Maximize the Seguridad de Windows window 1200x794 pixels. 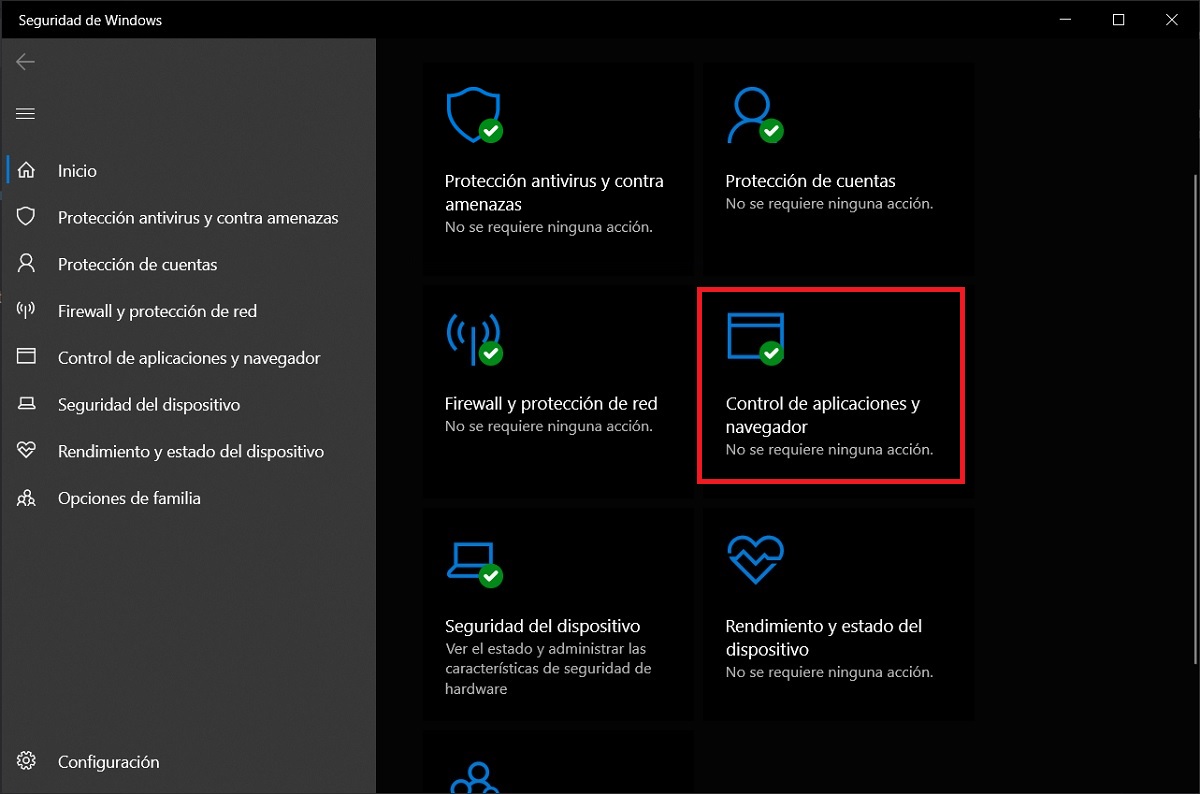click(x=1118, y=20)
